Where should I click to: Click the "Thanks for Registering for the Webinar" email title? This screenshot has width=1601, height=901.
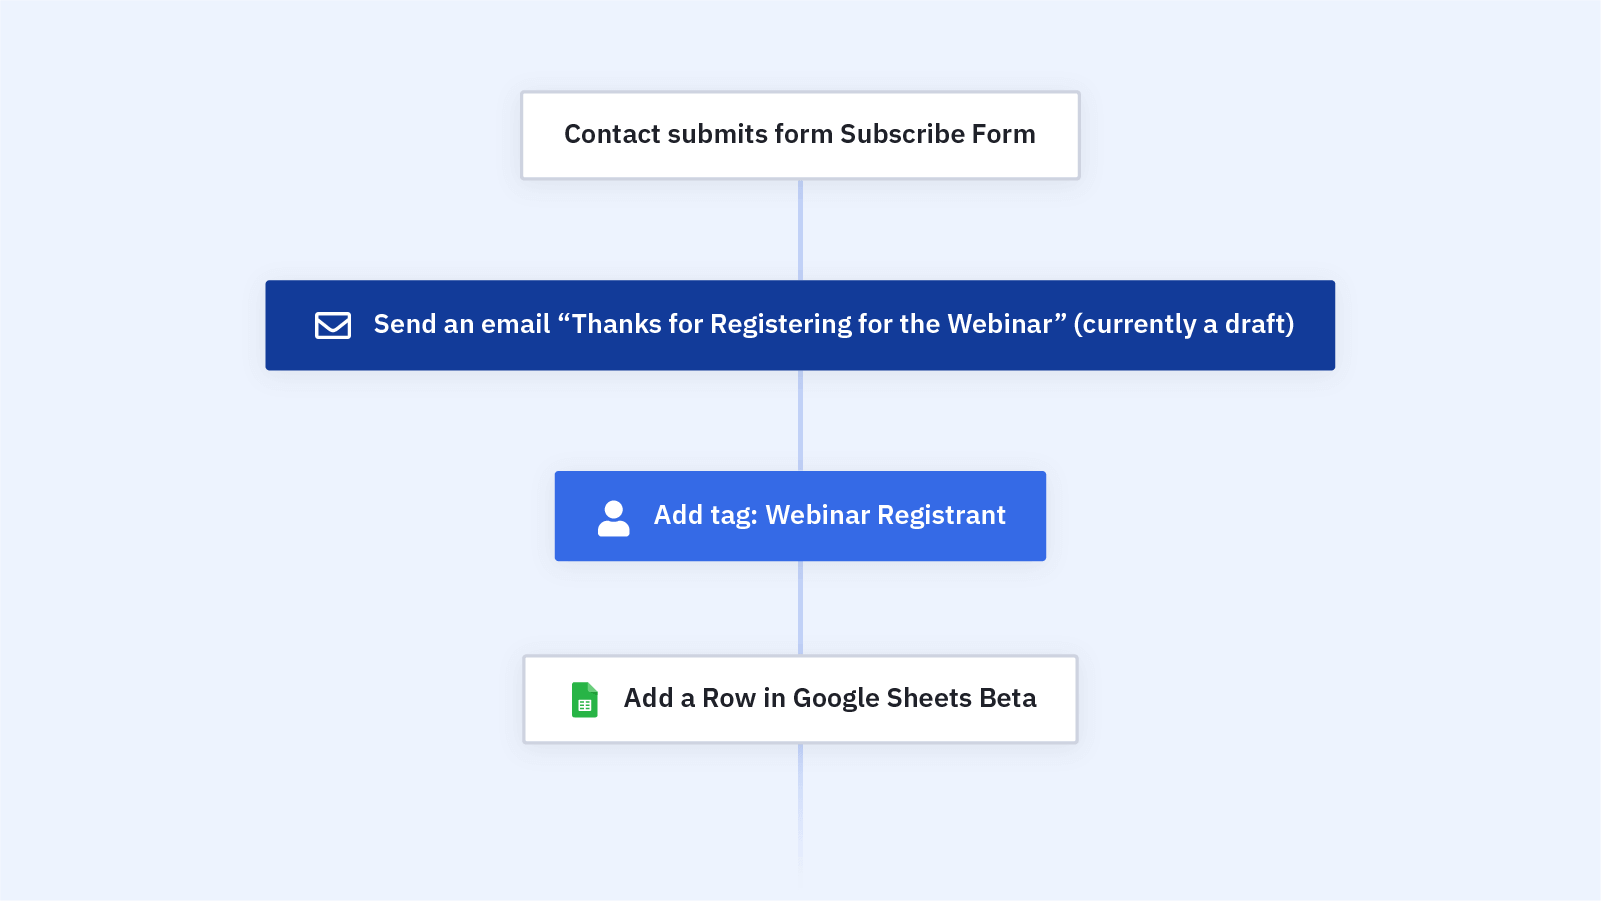[812, 324]
